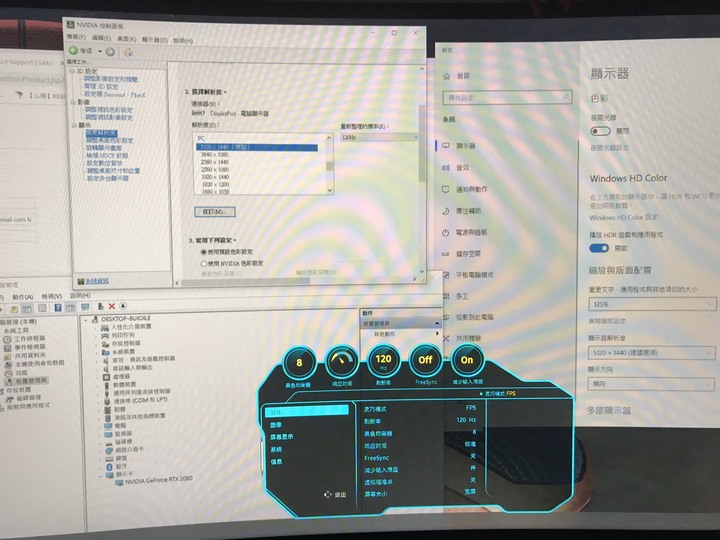Click the red X uninstall icon in device toolbar
This screenshot has width=720, height=540.
(112, 306)
